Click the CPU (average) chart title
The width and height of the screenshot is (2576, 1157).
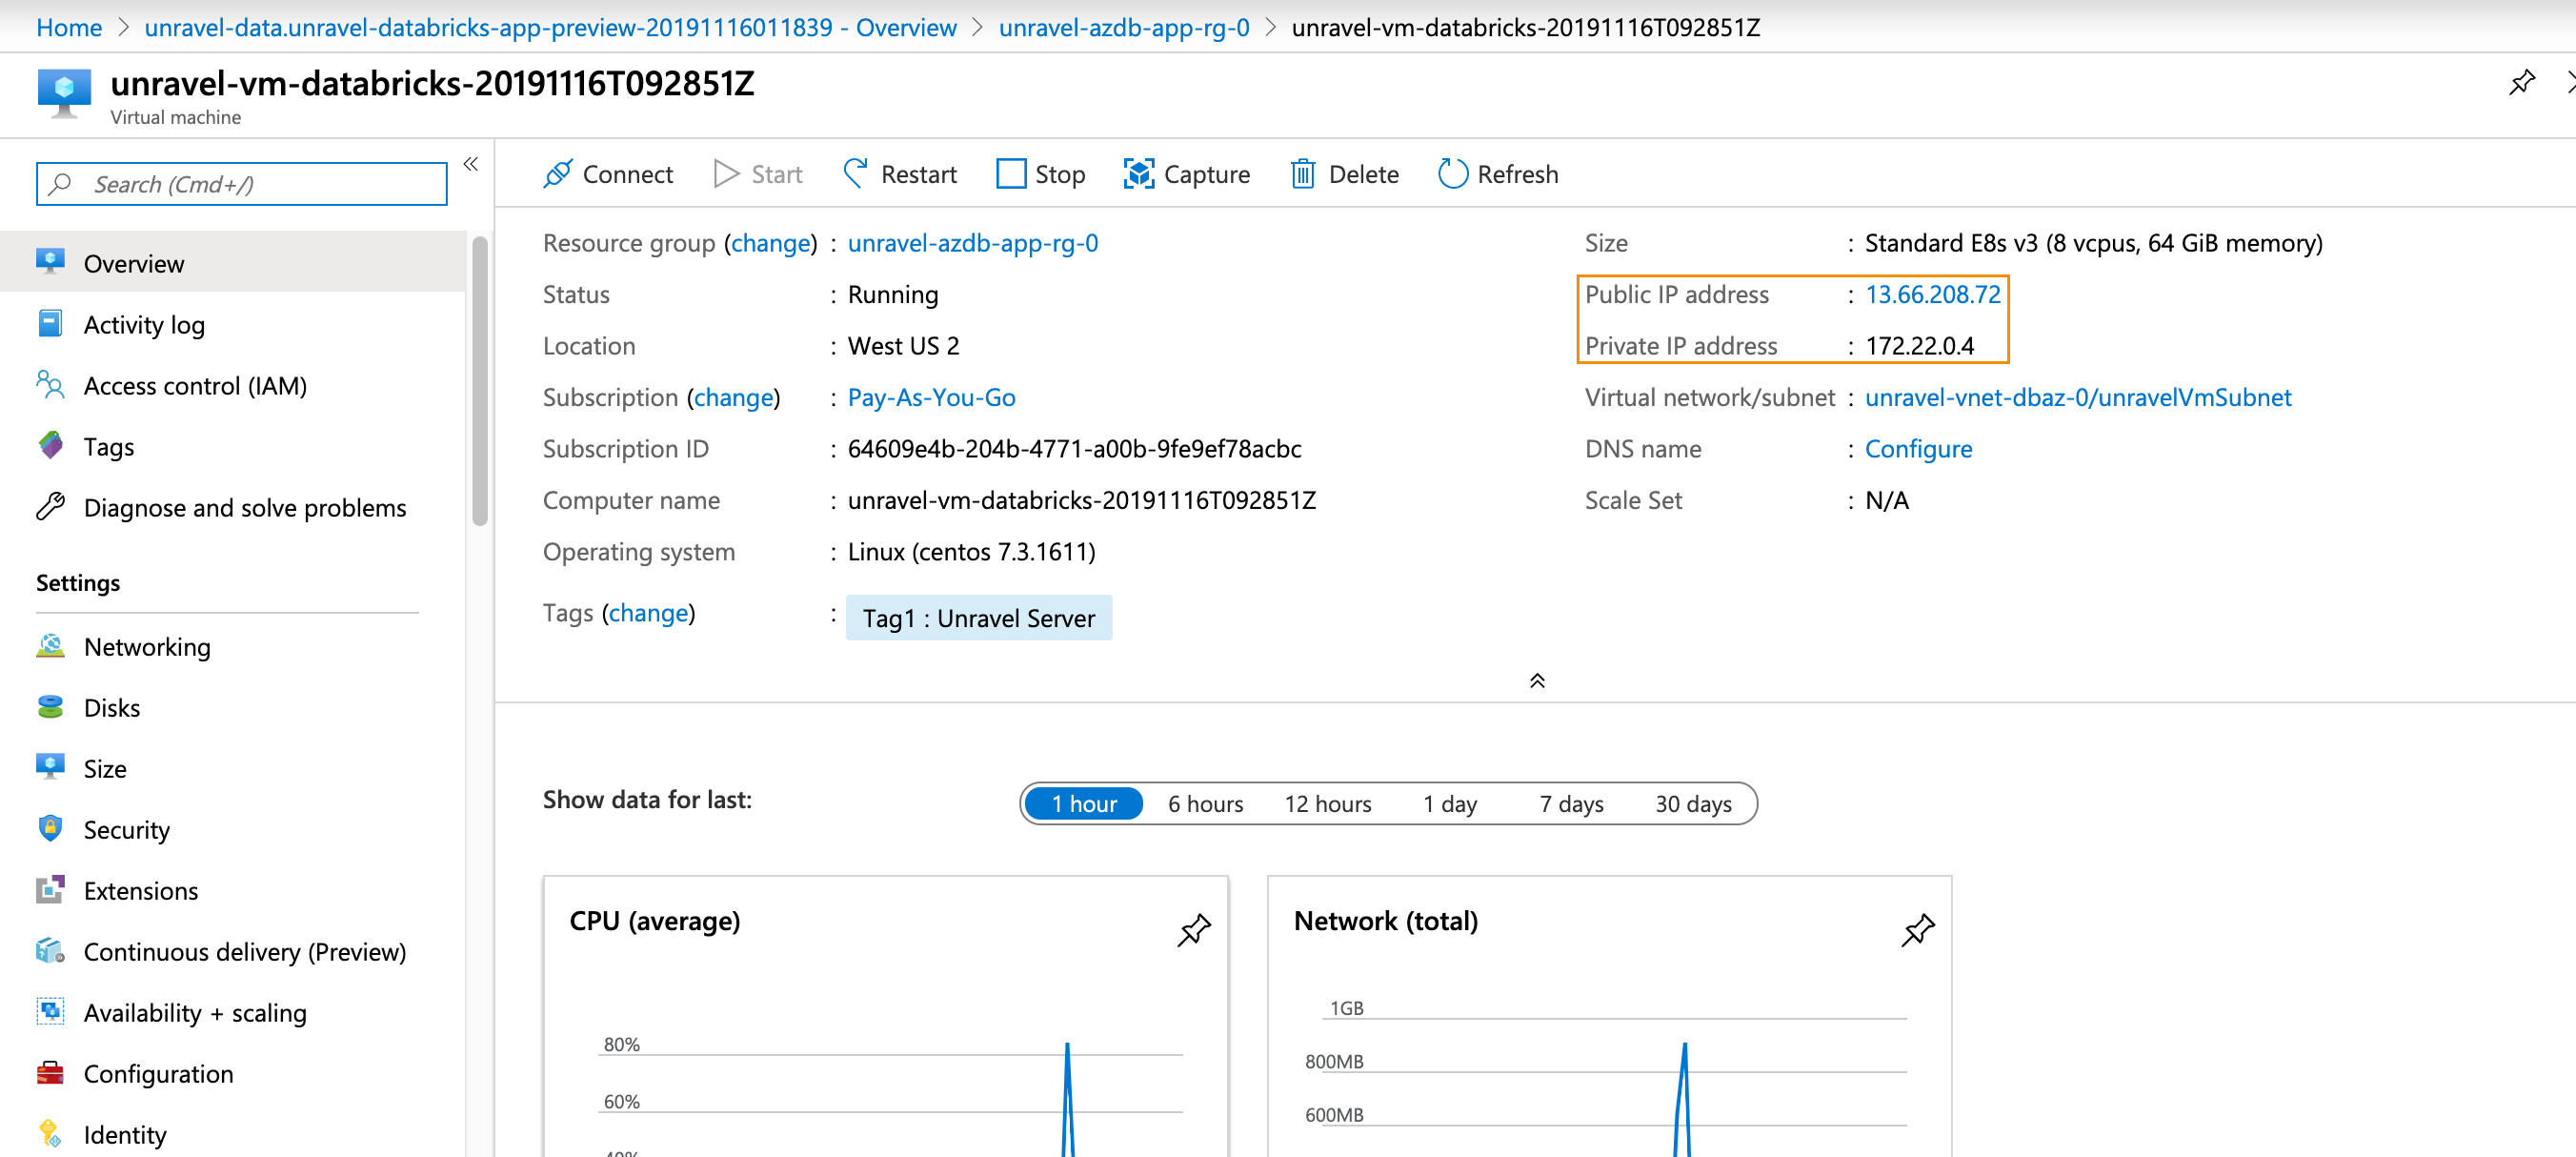coord(654,920)
